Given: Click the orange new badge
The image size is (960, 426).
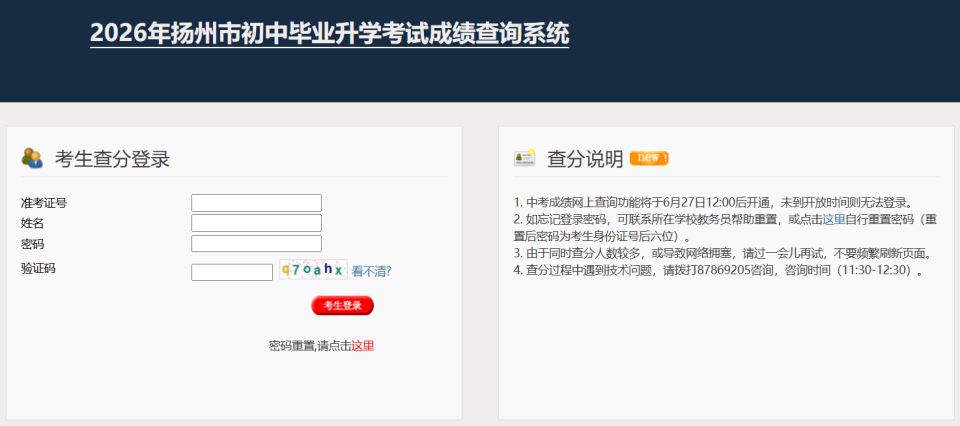Looking at the screenshot, I should click(x=649, y=158).
